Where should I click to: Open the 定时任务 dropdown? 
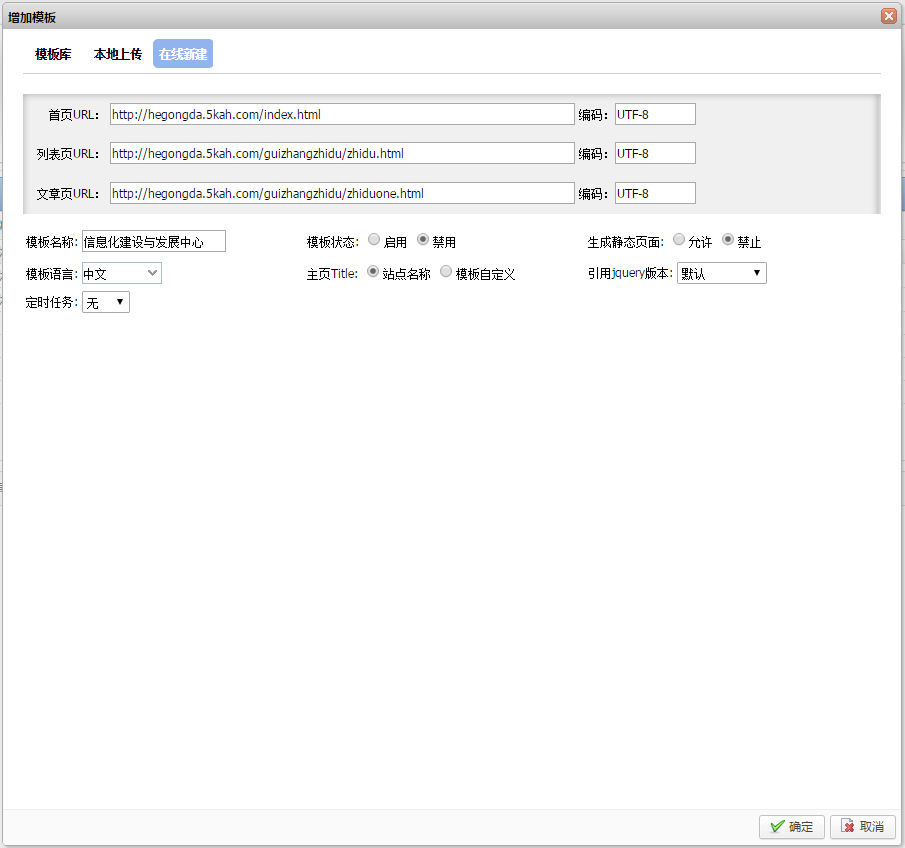pos(106,302)
